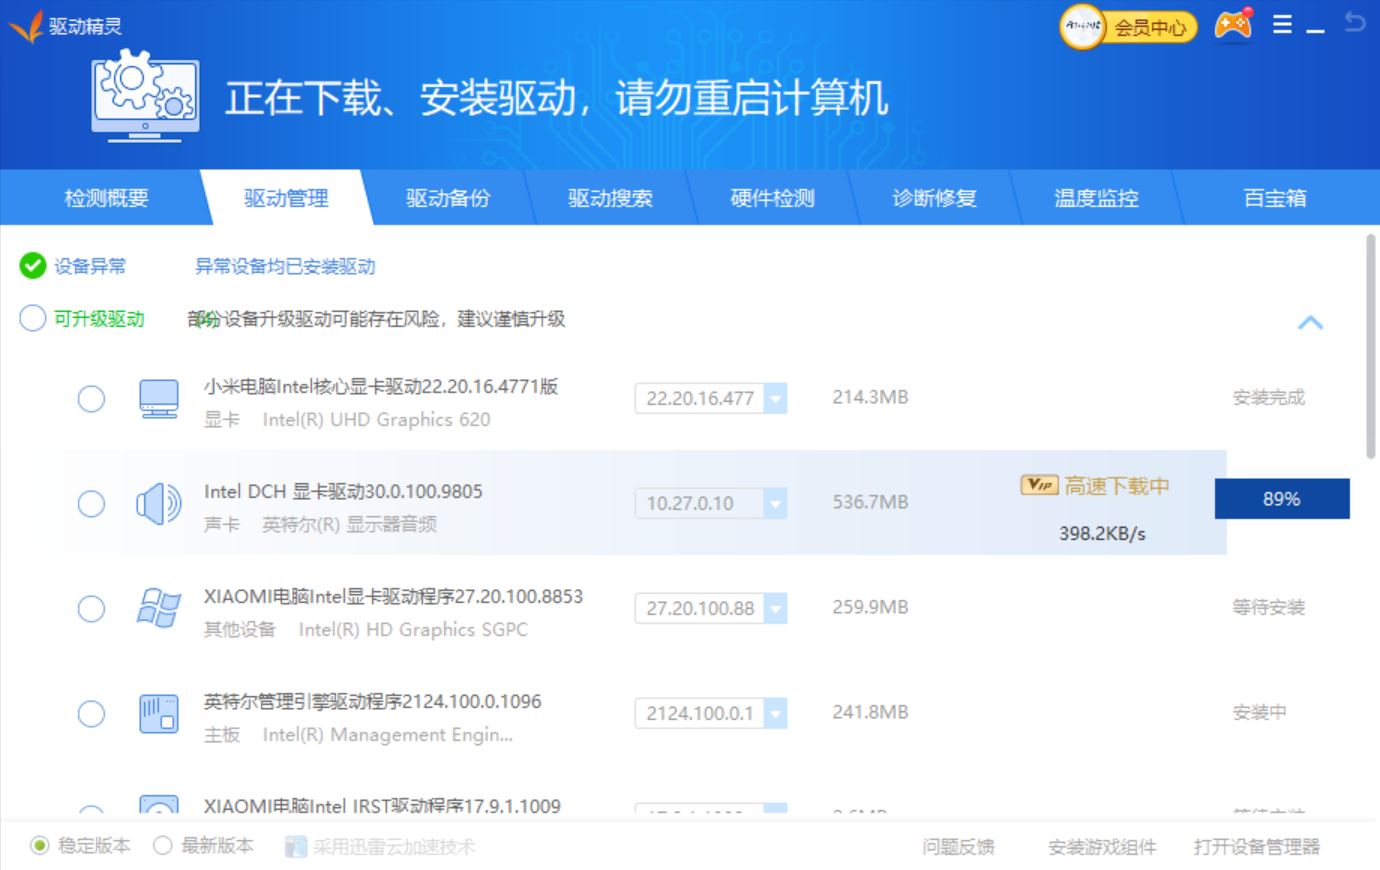Click the 可升级驱动 heading text
This screenshot has width=1380, height=870.
pyautogui.click(x=99, y=319)
